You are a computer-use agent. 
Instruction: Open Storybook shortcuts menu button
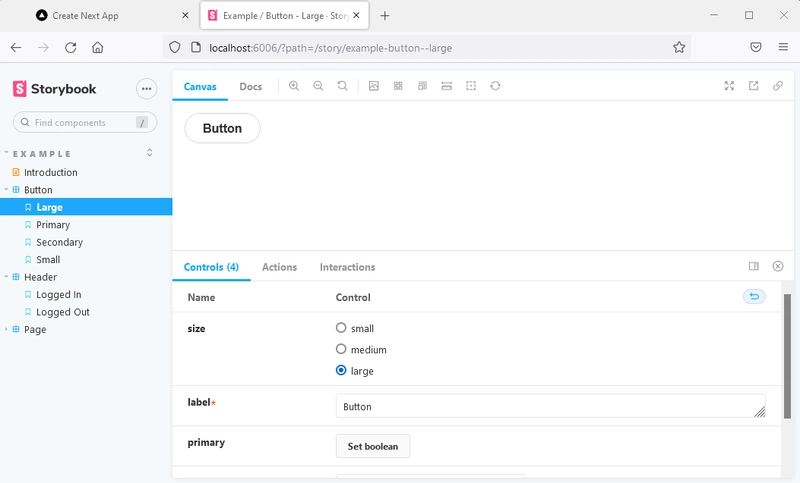click(146, 89)
